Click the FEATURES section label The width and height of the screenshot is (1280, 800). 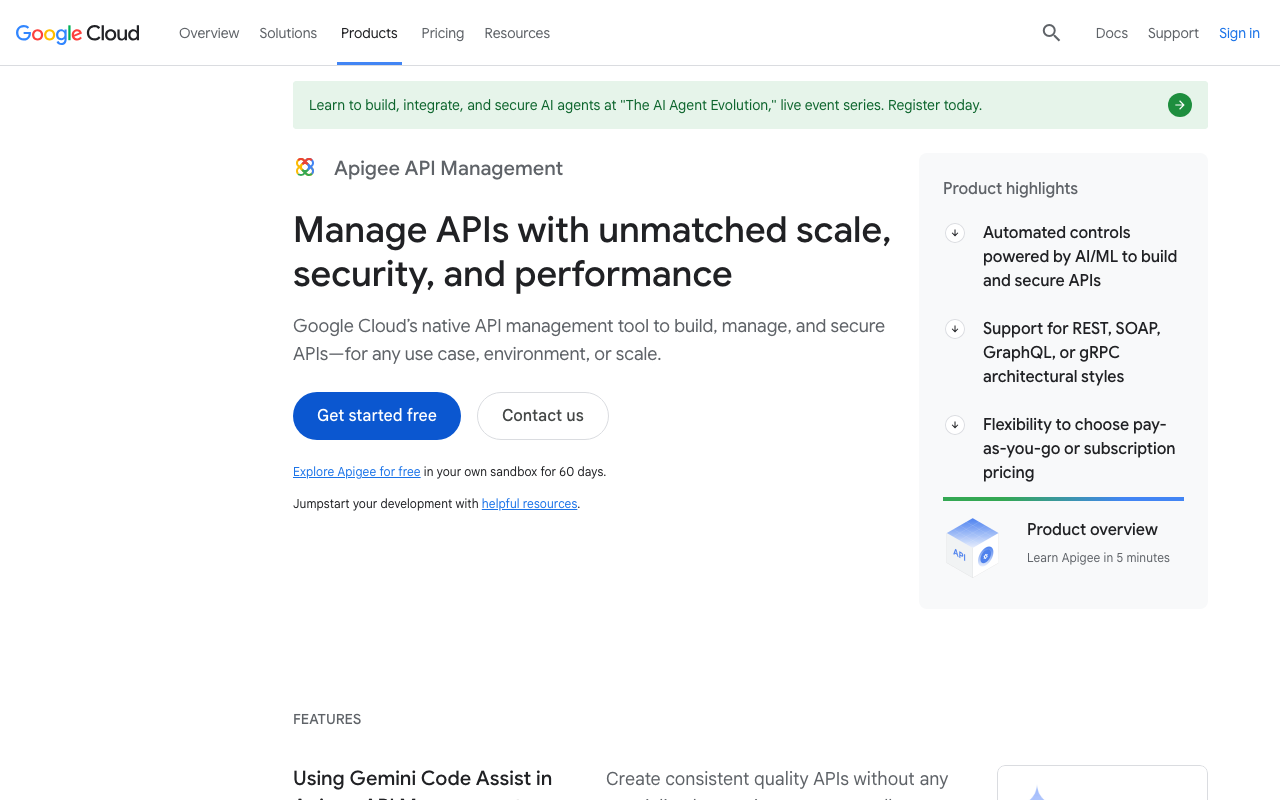pos(327,719)
